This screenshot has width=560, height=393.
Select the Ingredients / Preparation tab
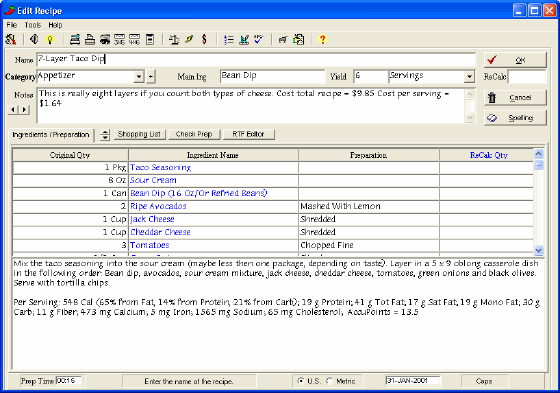point(51,135)
